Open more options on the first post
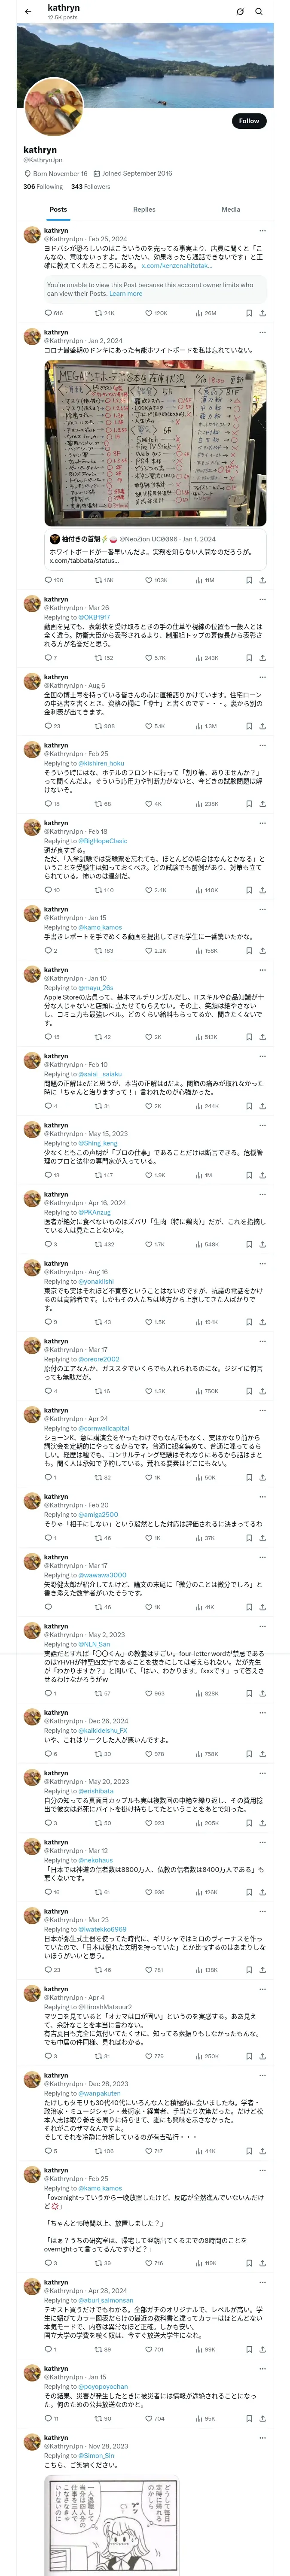This screenshot has height=2576, width=290. click(262, 231)
